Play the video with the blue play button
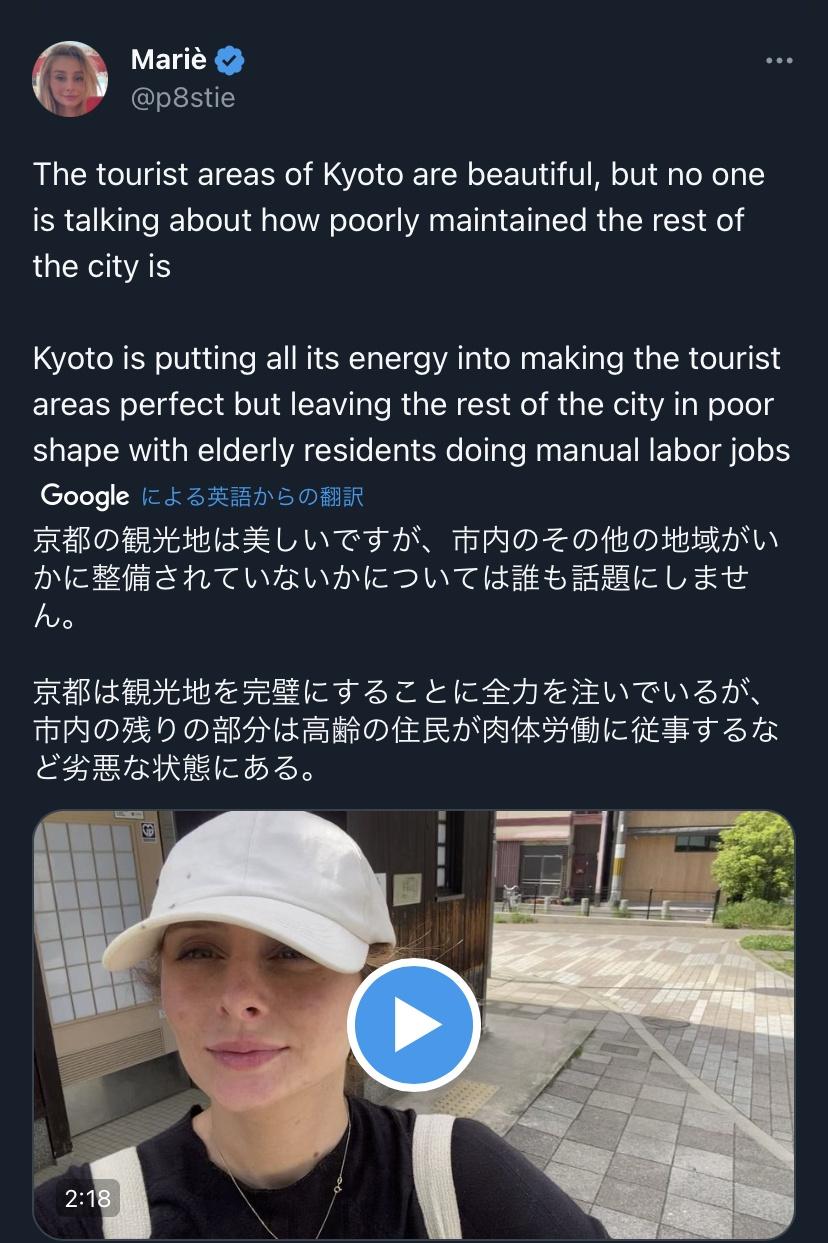Image resolution: width=828 pixels, height=1243 pixels. point(414,1025)
